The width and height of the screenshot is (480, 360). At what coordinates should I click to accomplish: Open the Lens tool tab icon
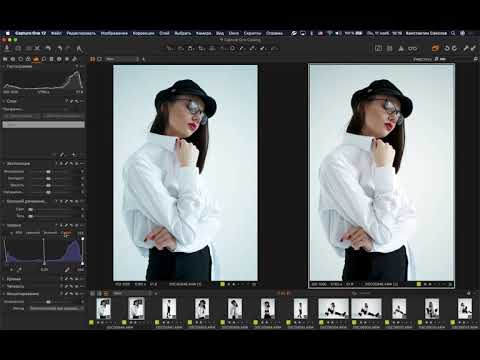pos(21,59)
